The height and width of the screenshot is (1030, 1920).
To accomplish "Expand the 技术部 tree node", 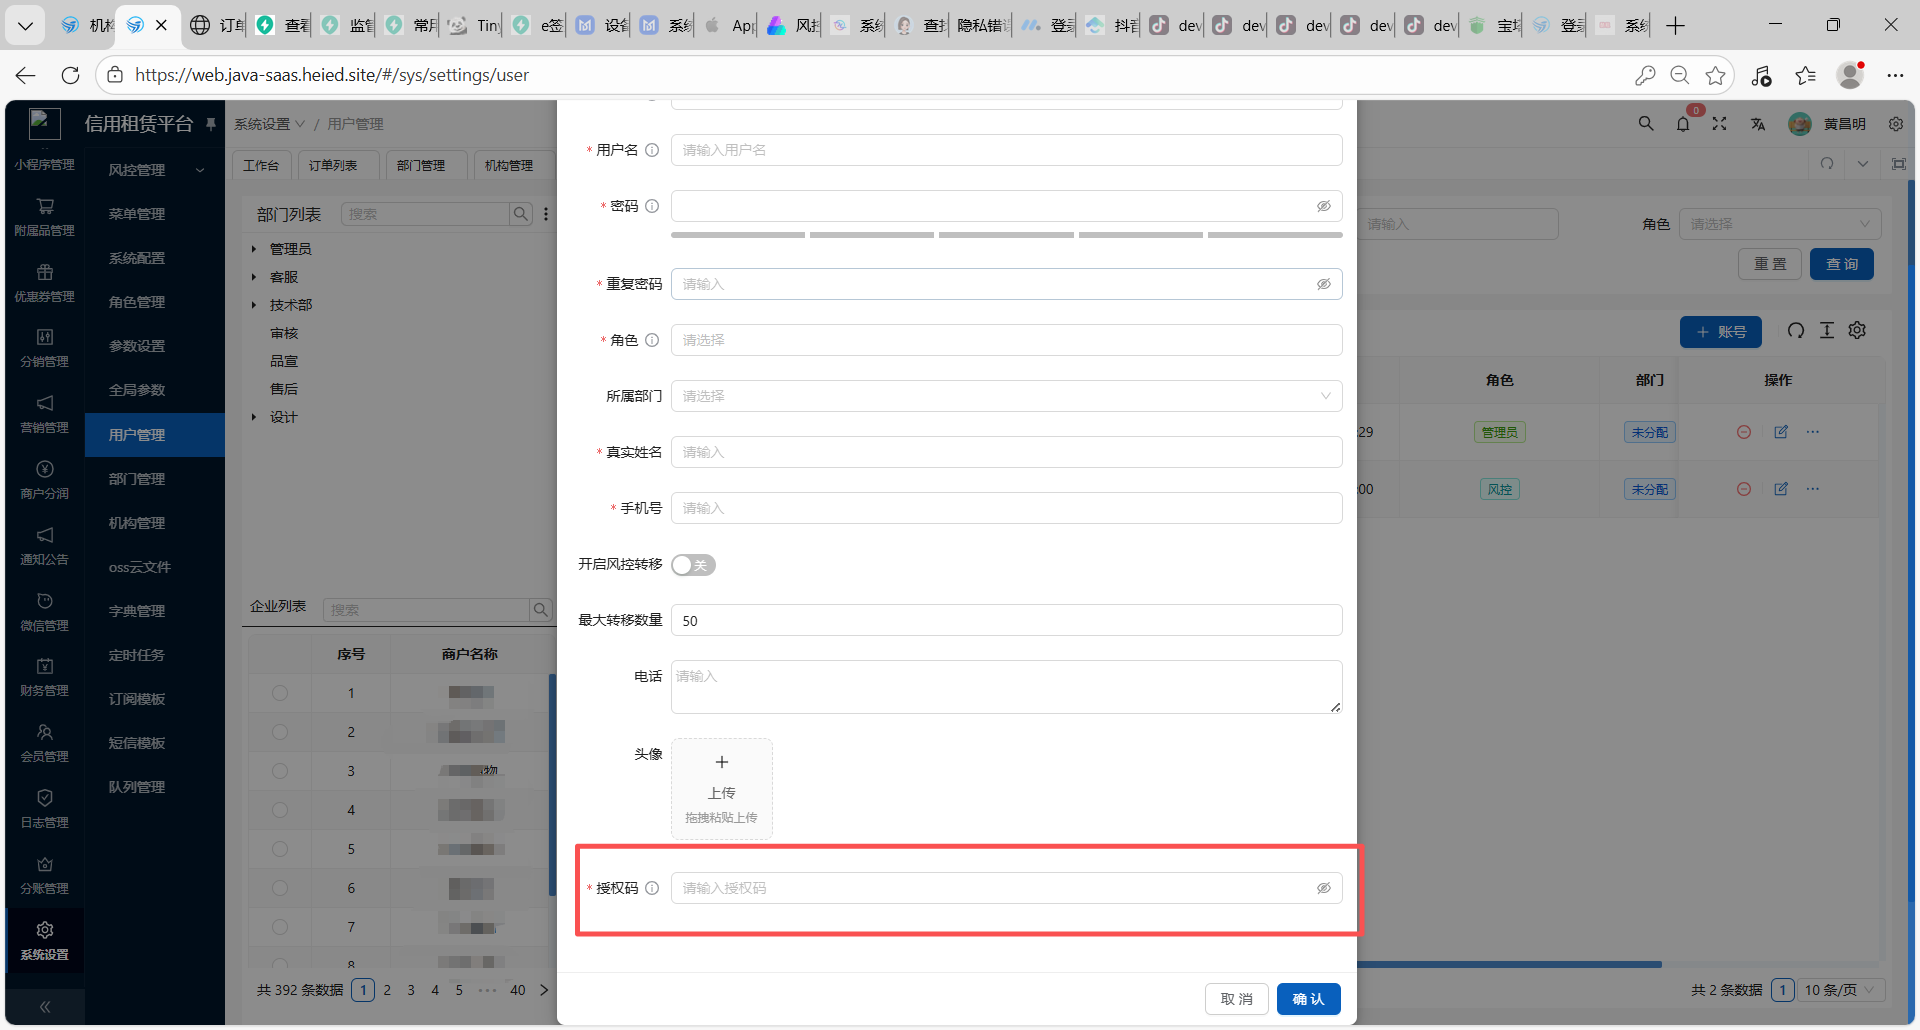I will (x=254, y=305).
